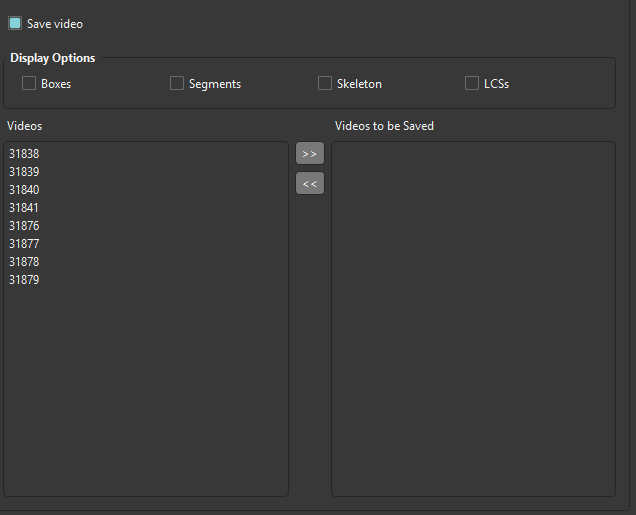
Task: Enable the Boxes display option
Action: coord(29,83)
